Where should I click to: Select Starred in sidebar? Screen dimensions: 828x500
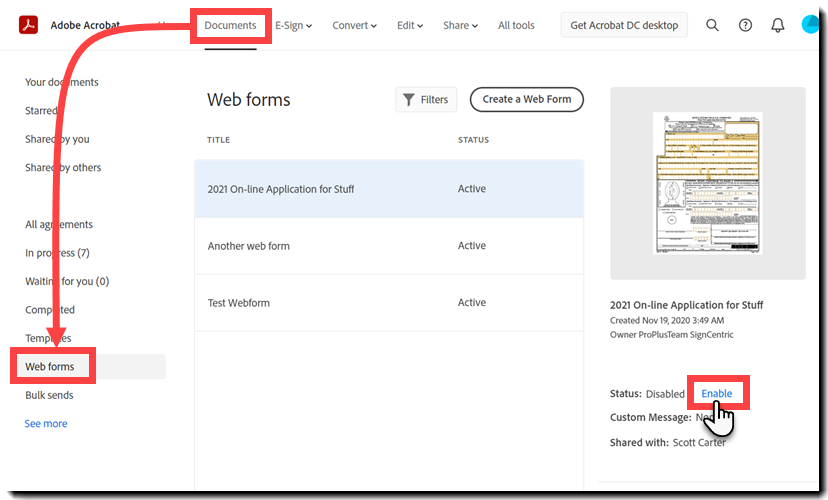coord(41,110)
